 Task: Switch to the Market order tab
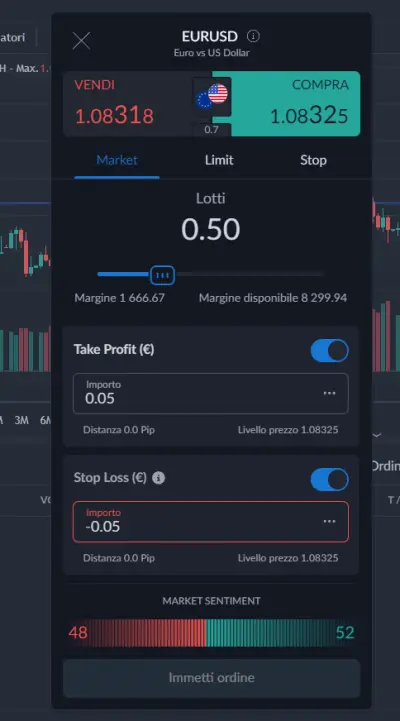click(117, 160)
